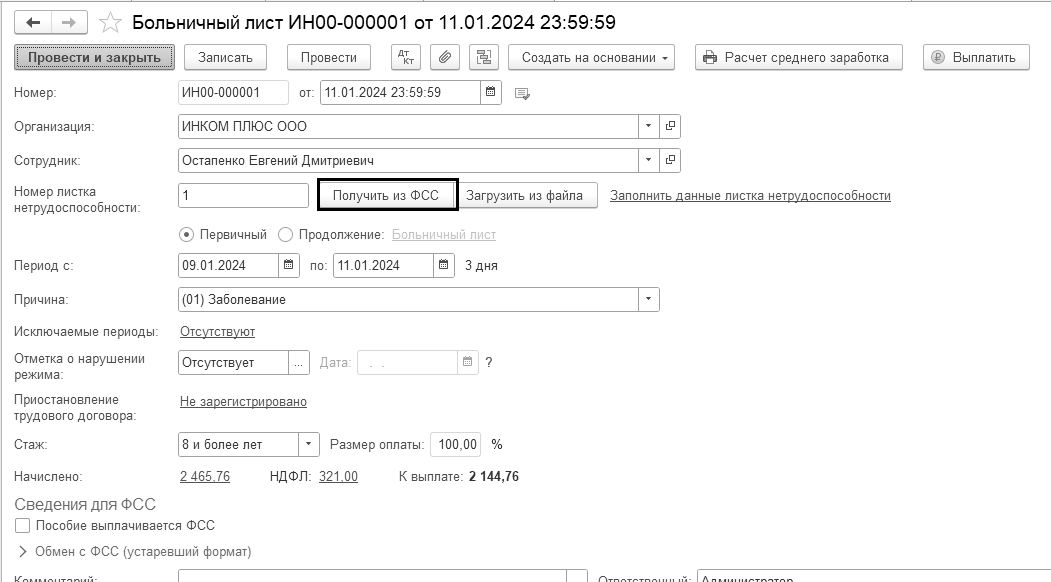Open accrued amount 2 465,76 link

204,477
